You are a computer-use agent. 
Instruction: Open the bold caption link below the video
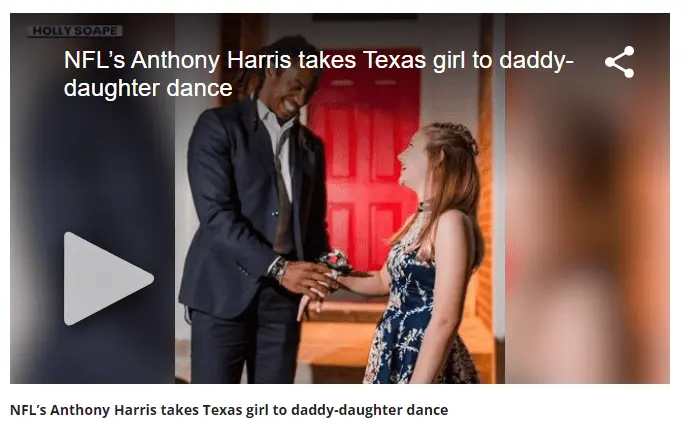[x=229, y=410]
